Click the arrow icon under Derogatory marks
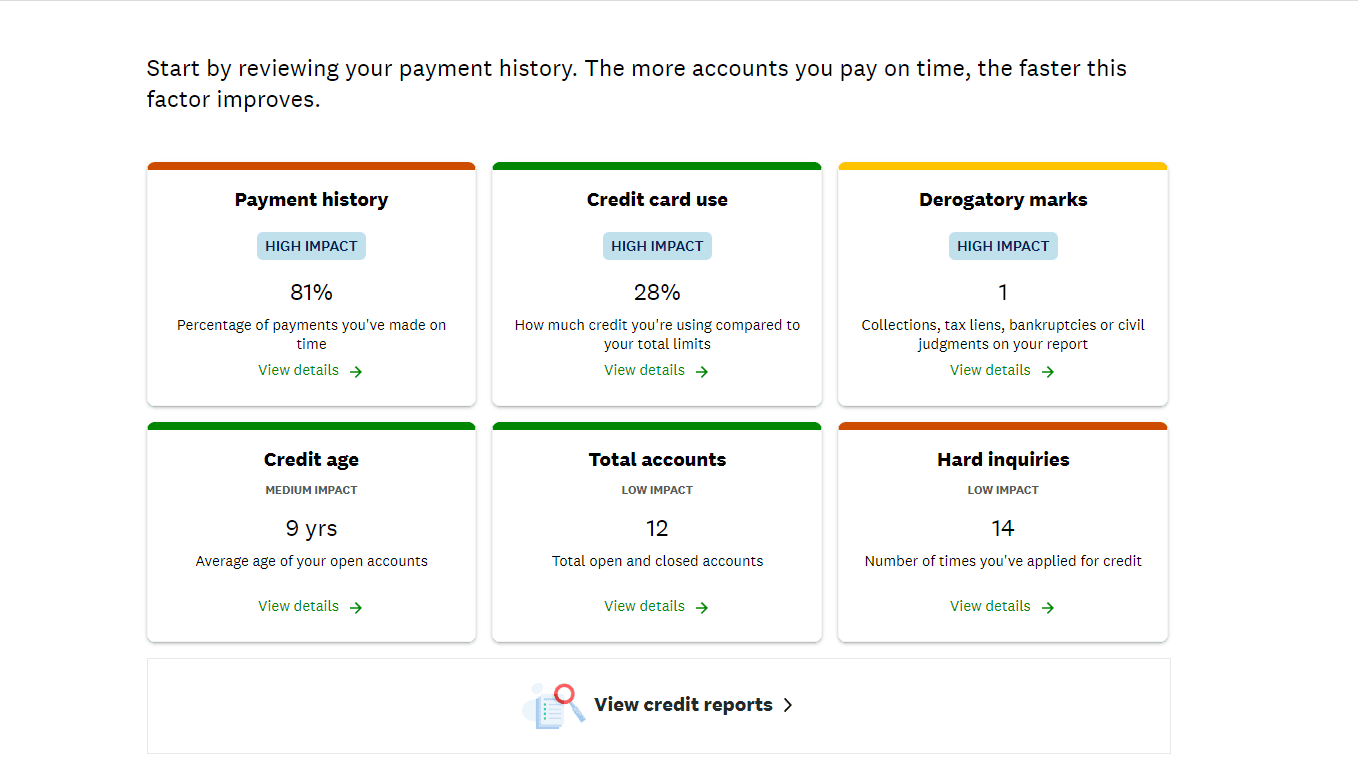 coord(1048,371)
